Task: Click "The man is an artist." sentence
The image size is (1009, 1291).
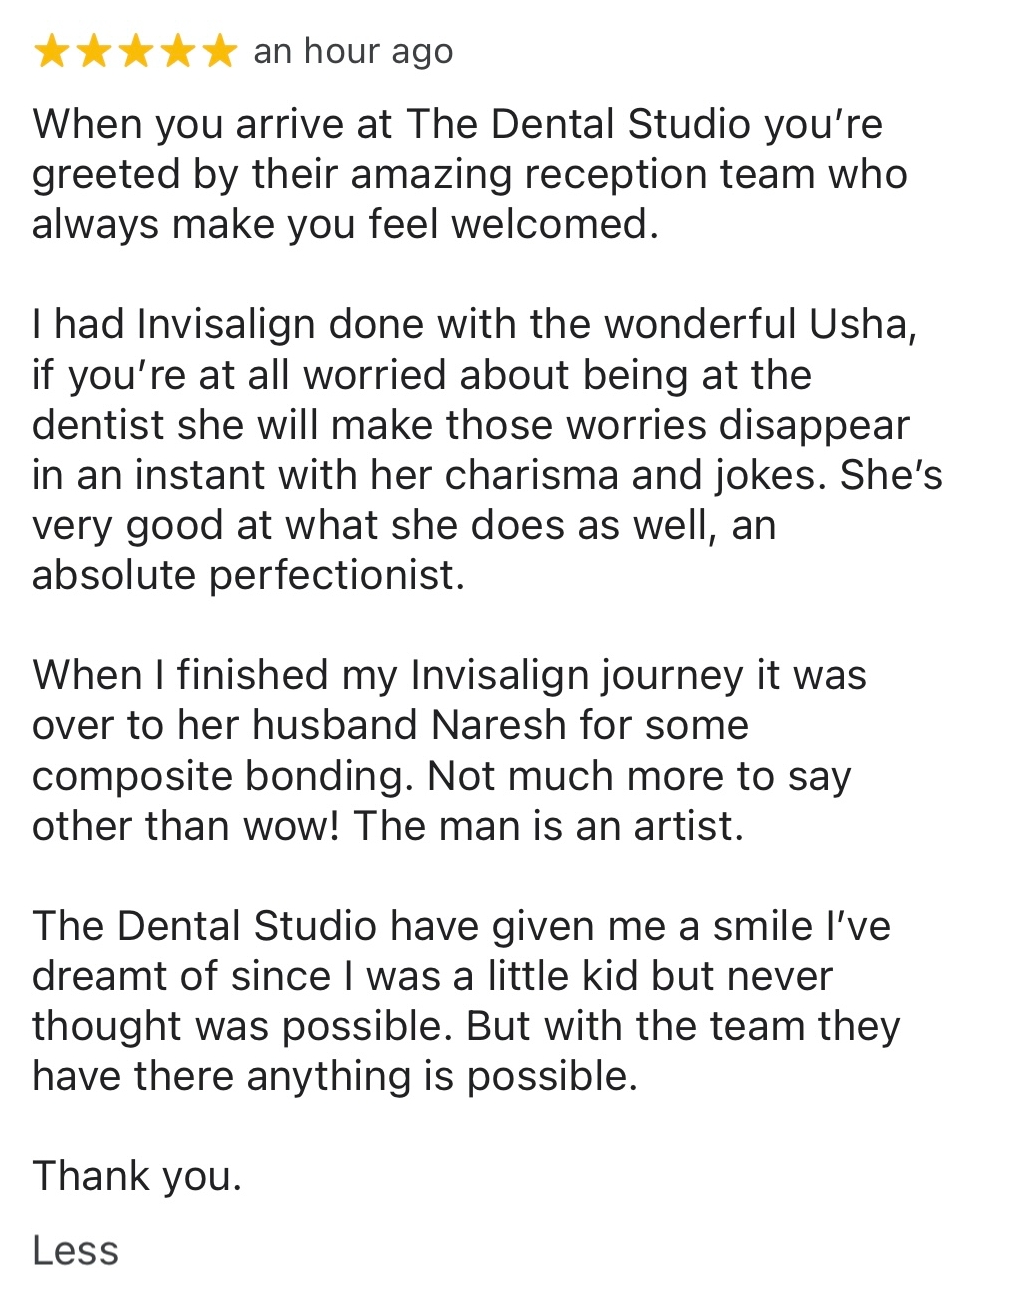Action: click(x=549, y=826)
